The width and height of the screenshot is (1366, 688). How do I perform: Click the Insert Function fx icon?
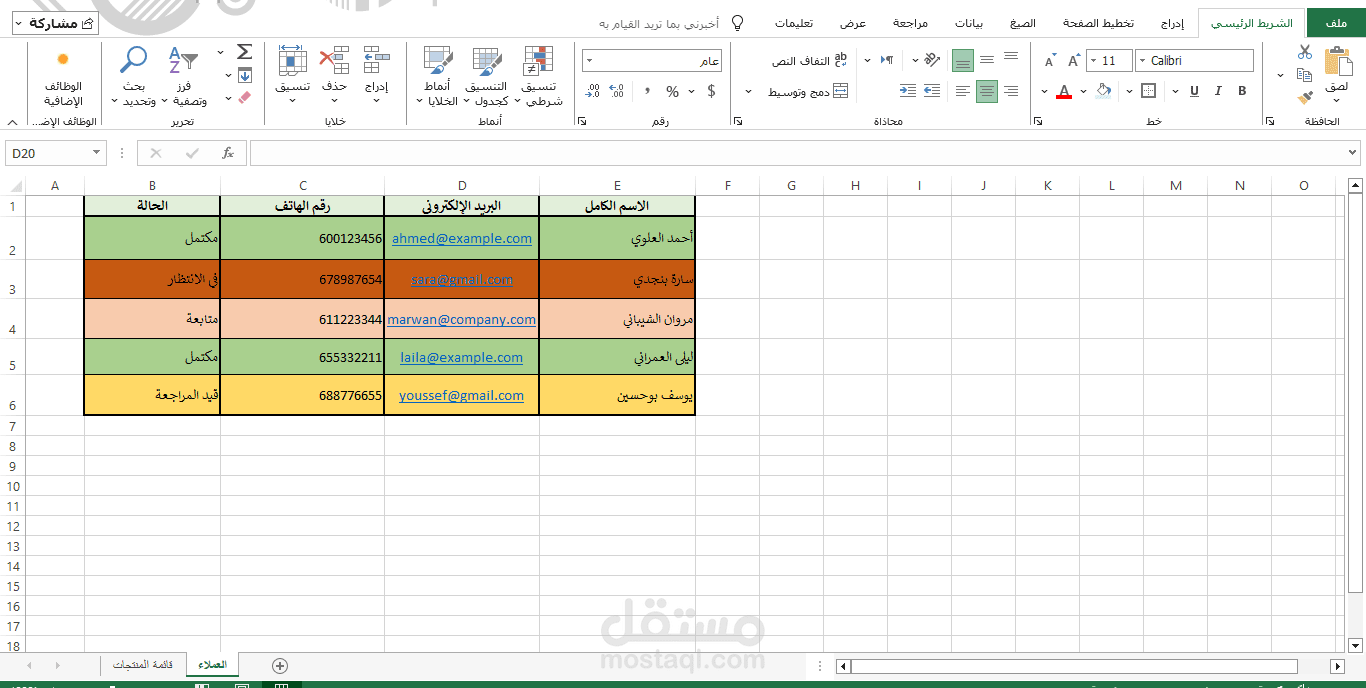click(228, 153)
